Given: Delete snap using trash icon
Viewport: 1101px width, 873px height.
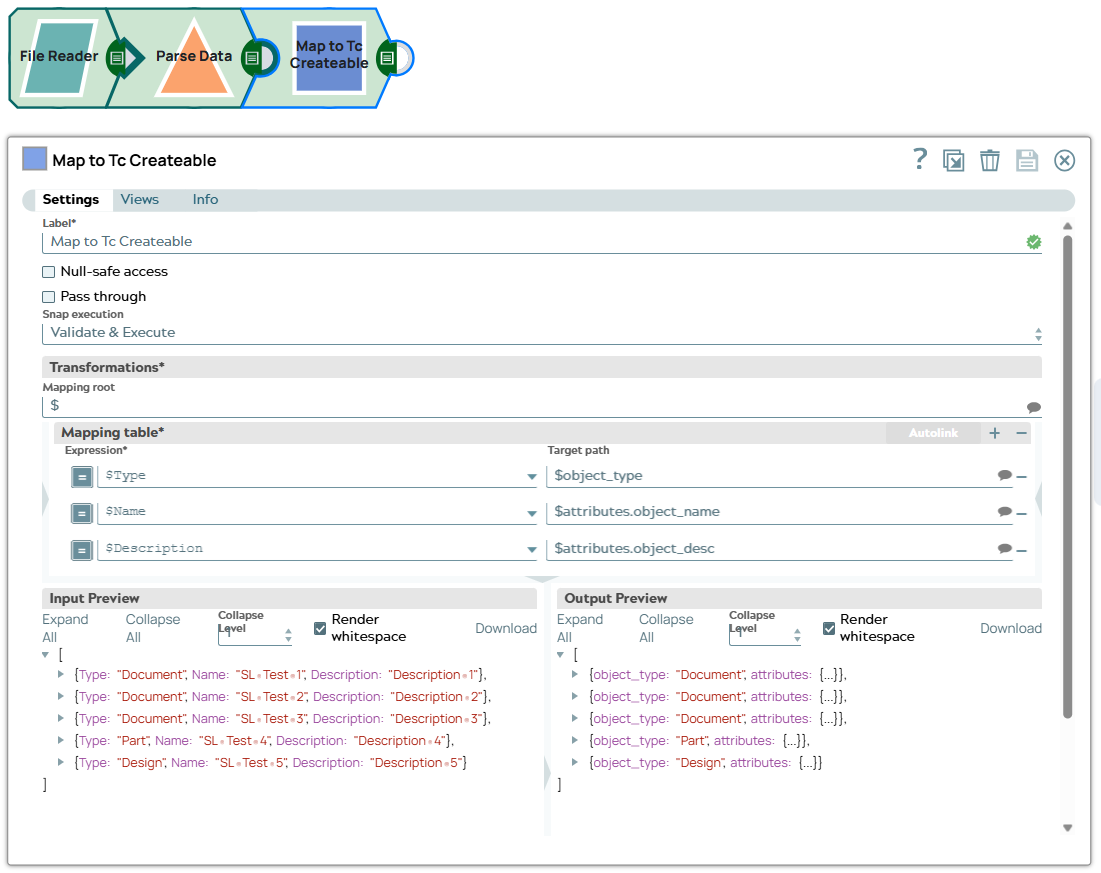Looking at the screenshot, I should pos(989,161).
